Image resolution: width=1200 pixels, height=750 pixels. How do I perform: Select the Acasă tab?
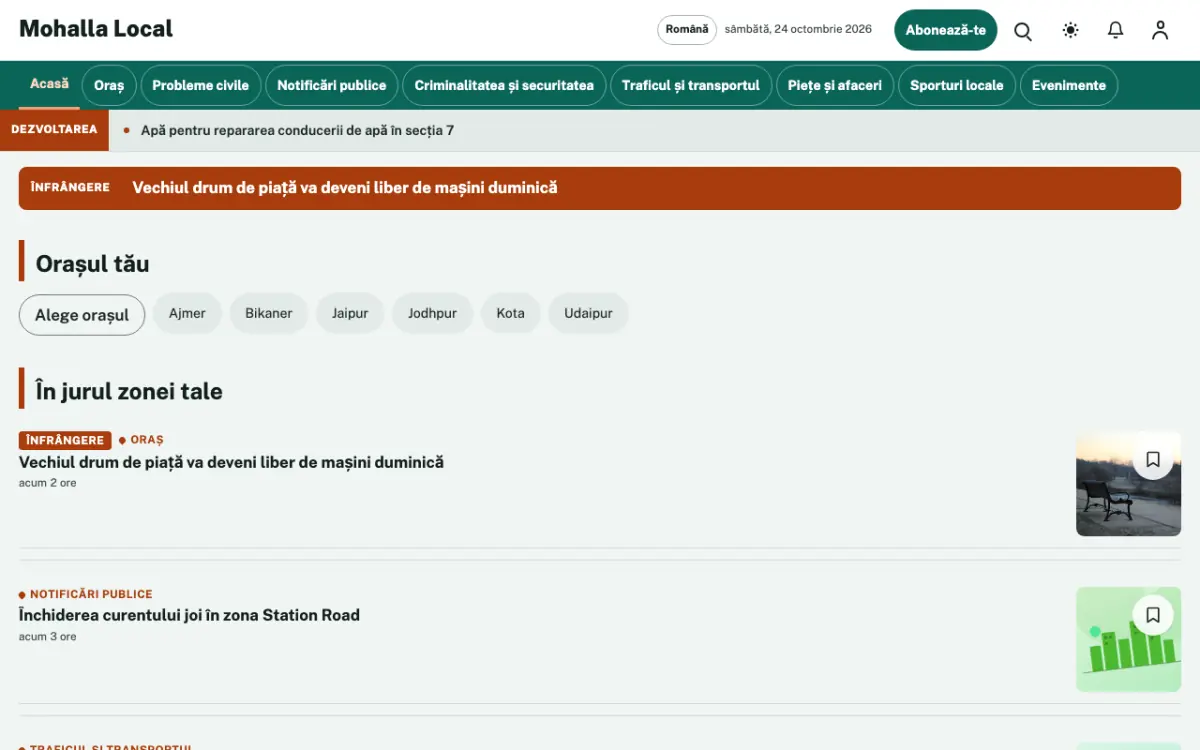pyautogui.click(x=49, y=84)
